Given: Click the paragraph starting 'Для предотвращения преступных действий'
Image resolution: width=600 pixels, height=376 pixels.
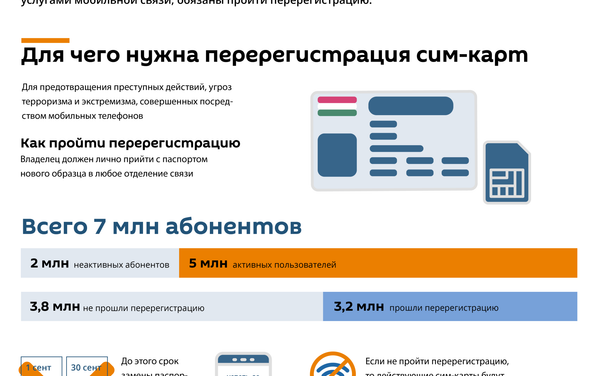Looking at the screenshot, I should [x=127, y=101].
